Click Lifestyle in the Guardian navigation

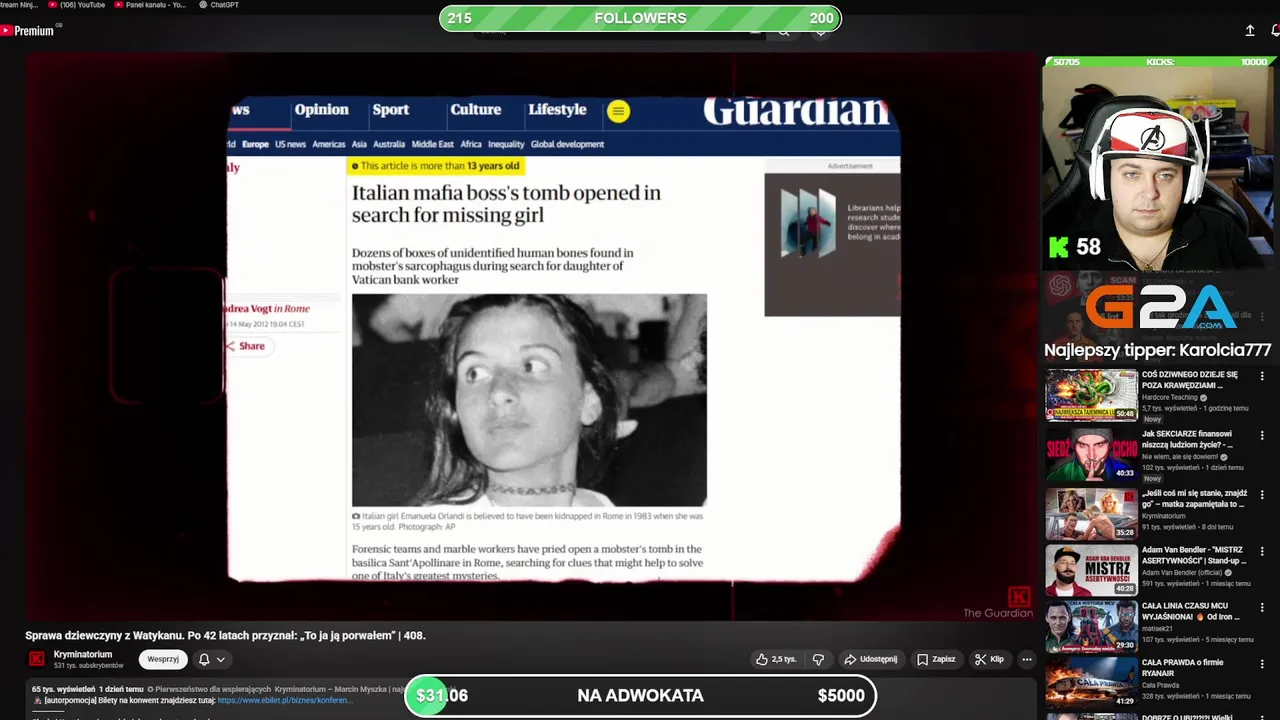pyautogui.click(x=557, y=110)
